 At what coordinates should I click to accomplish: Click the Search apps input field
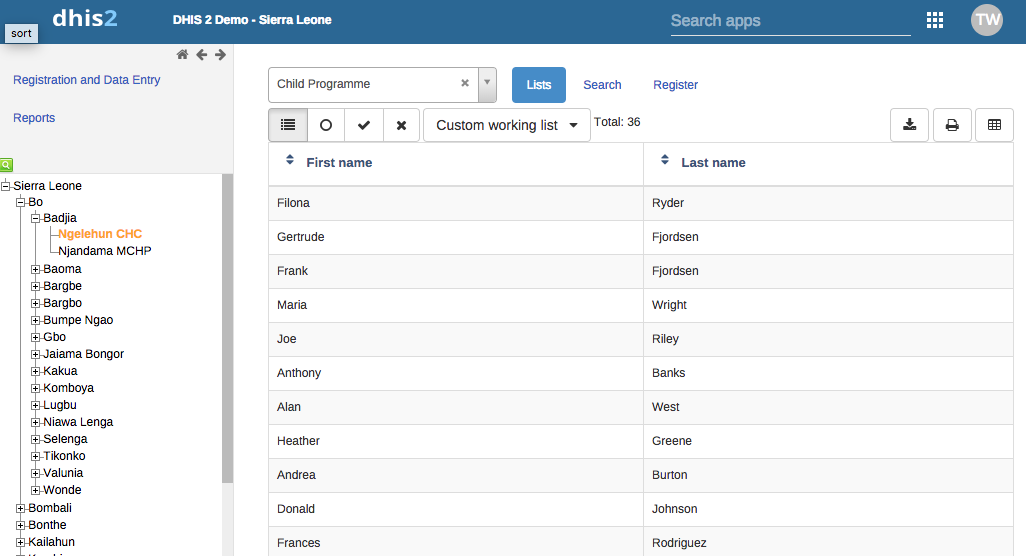[x=790, y=21]
